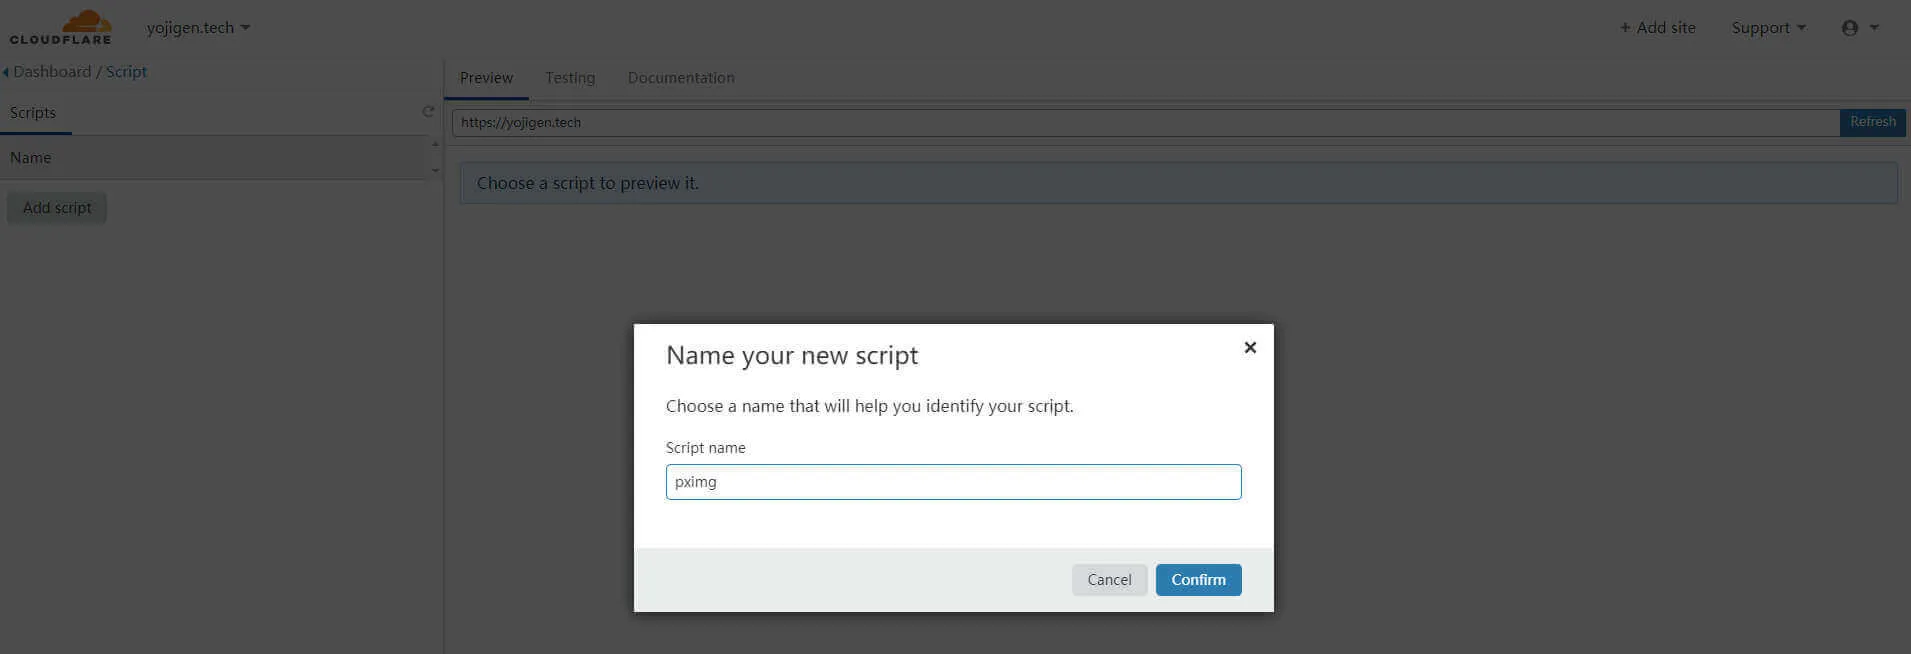Click the blue Refresh preview button

1872,122
